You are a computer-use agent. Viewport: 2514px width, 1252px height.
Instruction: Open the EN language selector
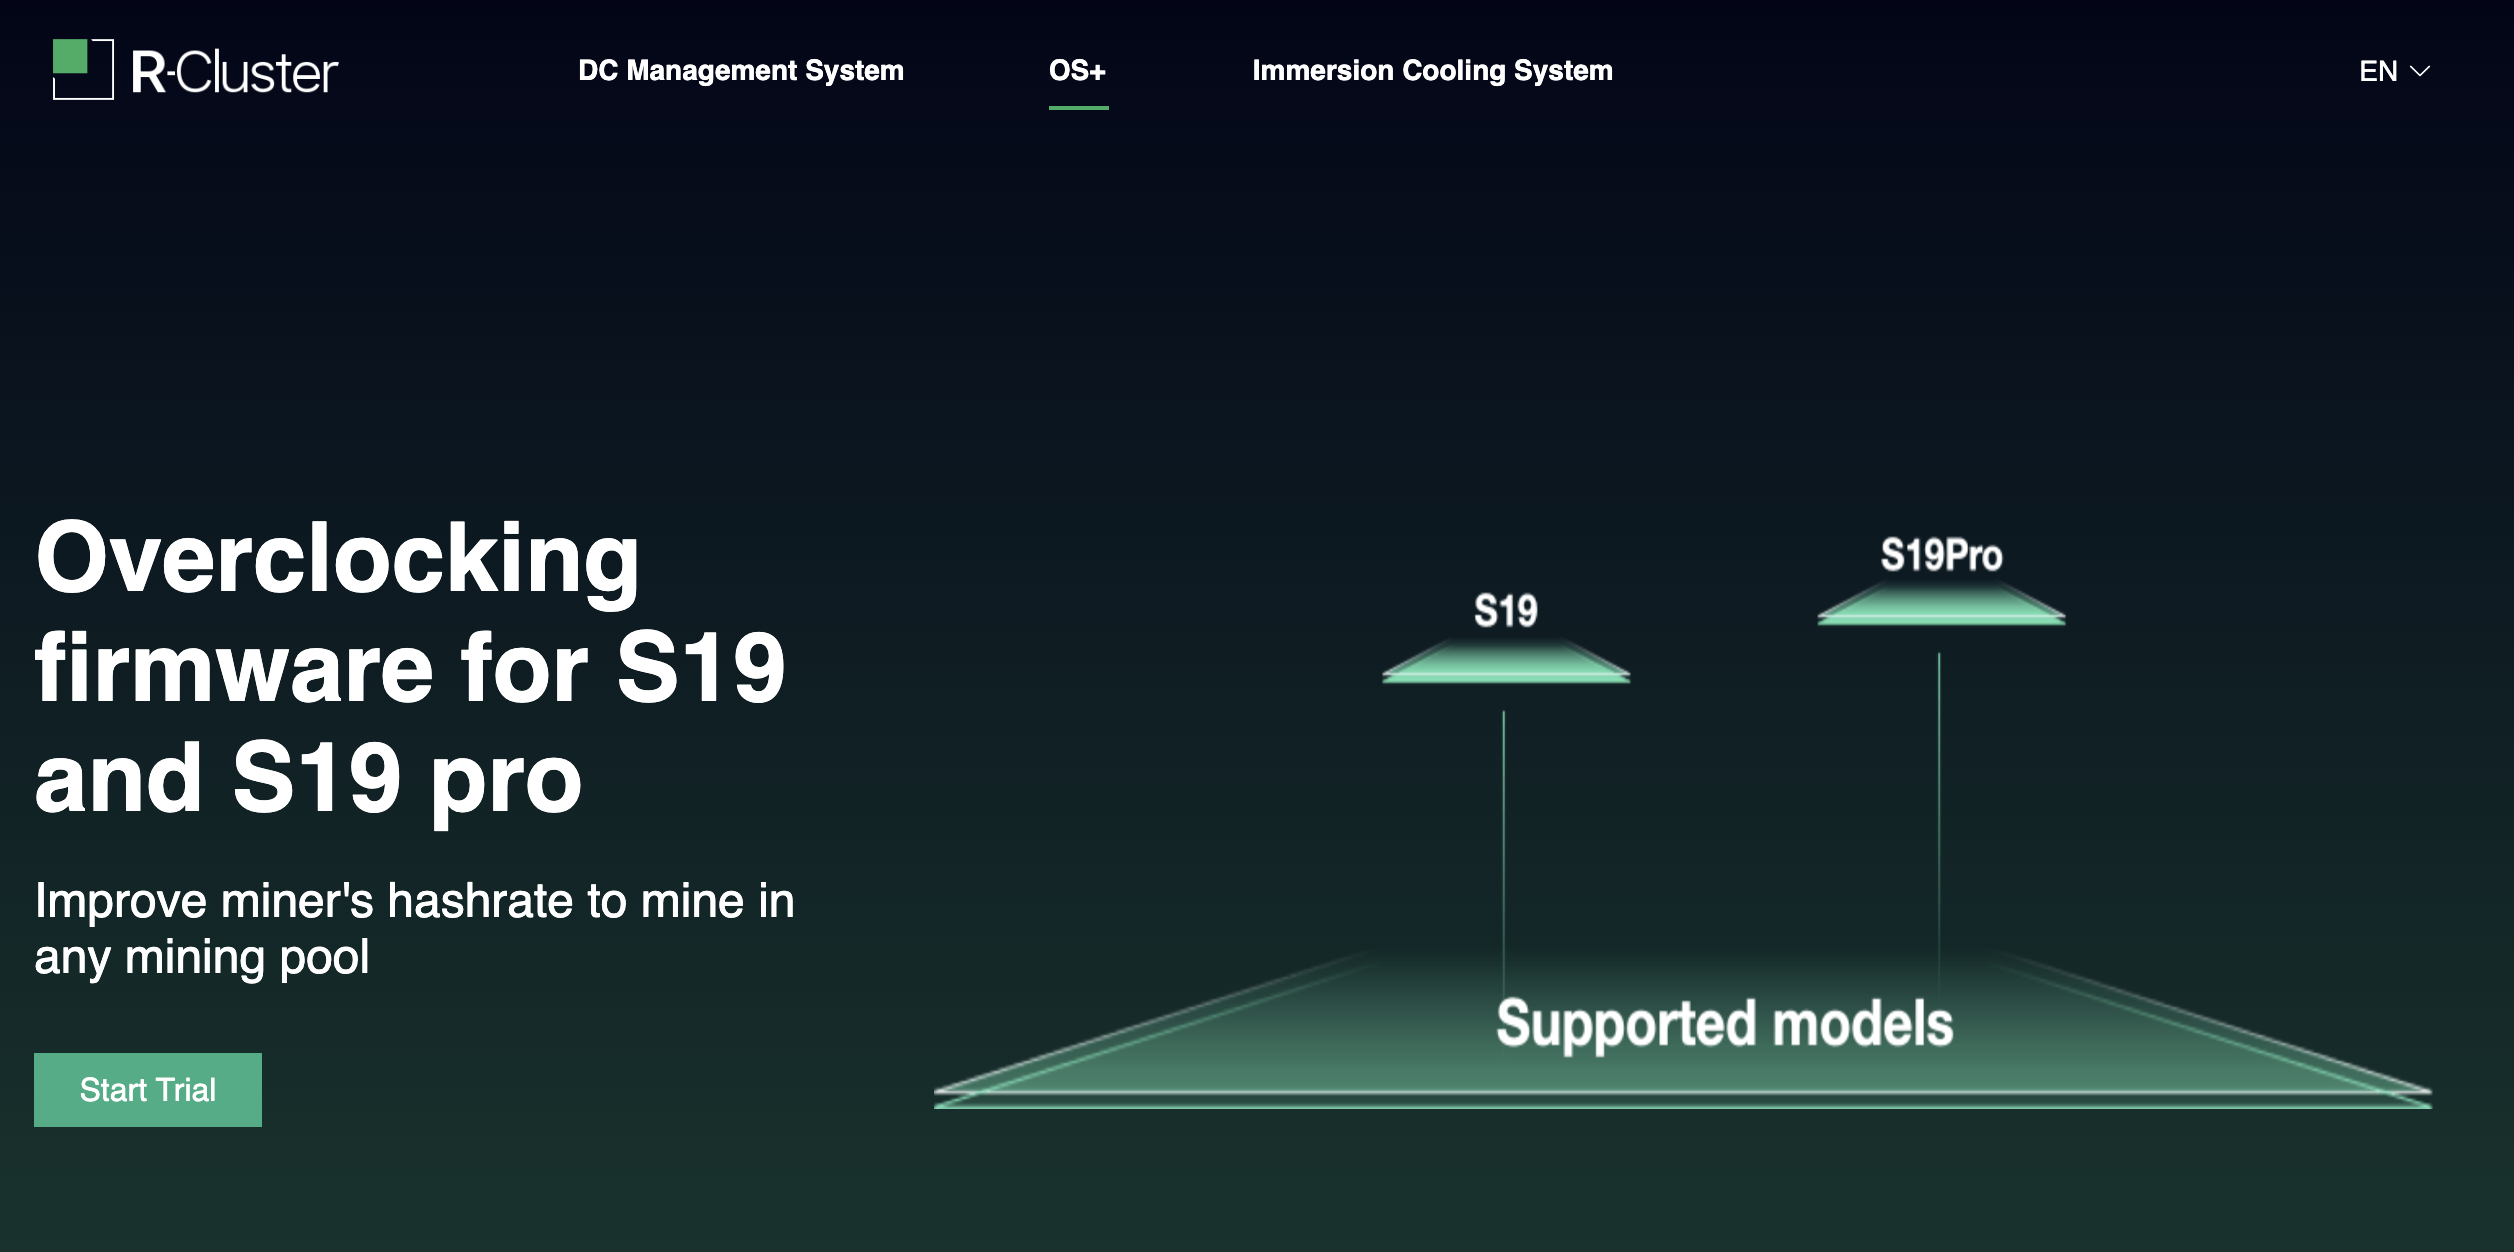[x=2378, y=72]
